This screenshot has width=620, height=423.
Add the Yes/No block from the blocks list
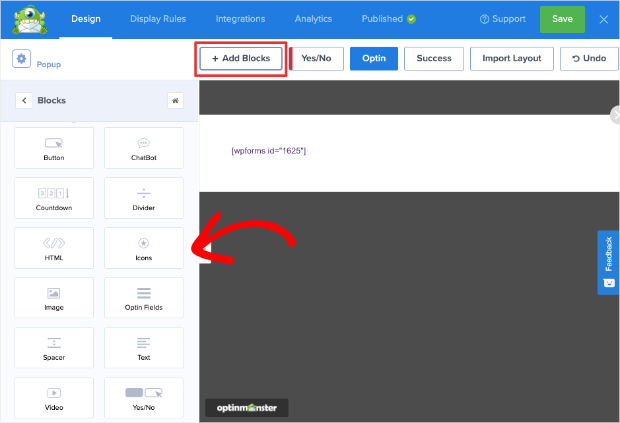[x=144, y=398]
